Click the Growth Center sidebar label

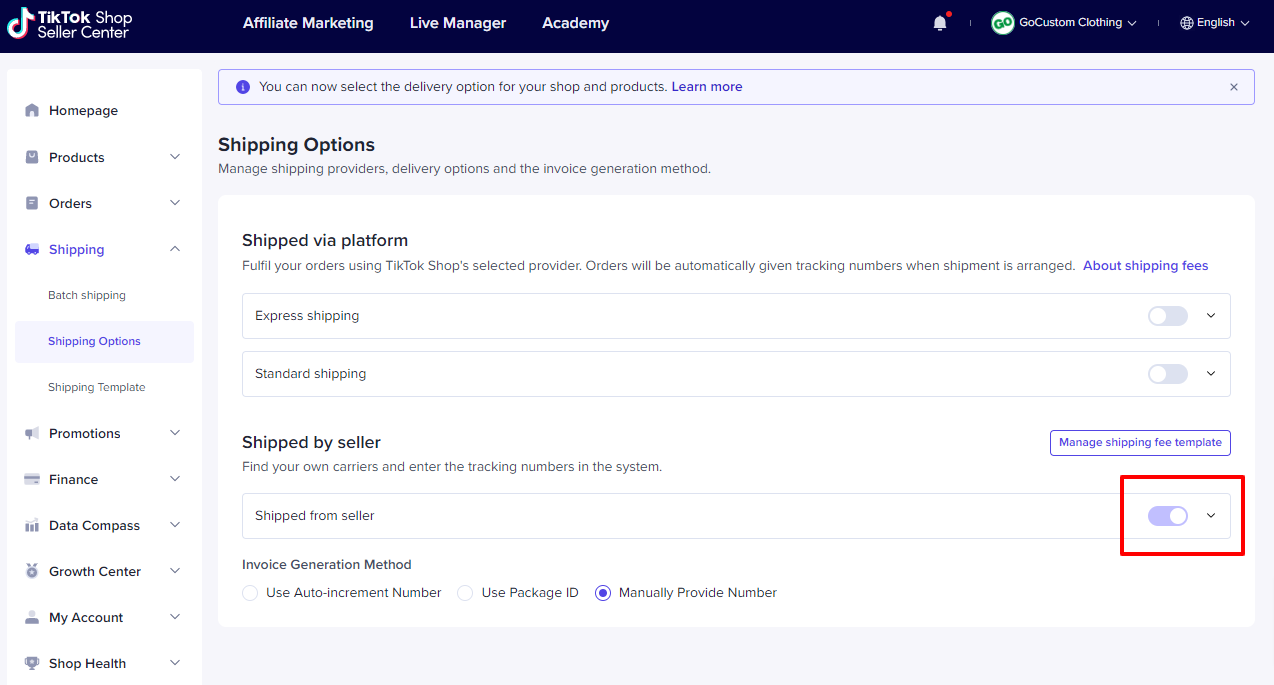95,571
